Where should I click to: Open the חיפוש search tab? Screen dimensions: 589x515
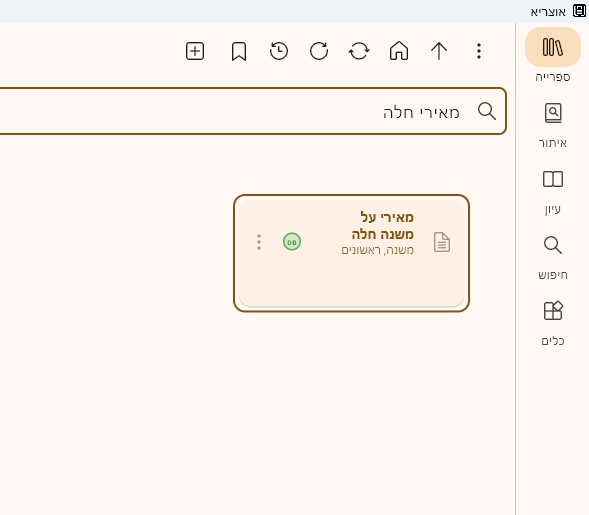tap(553, 258)
